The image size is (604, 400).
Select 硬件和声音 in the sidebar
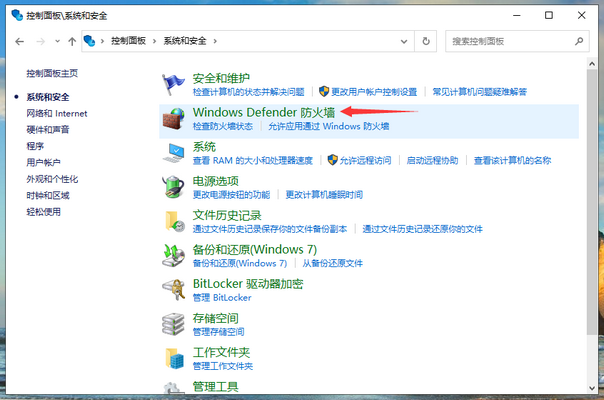click(48, 129)
